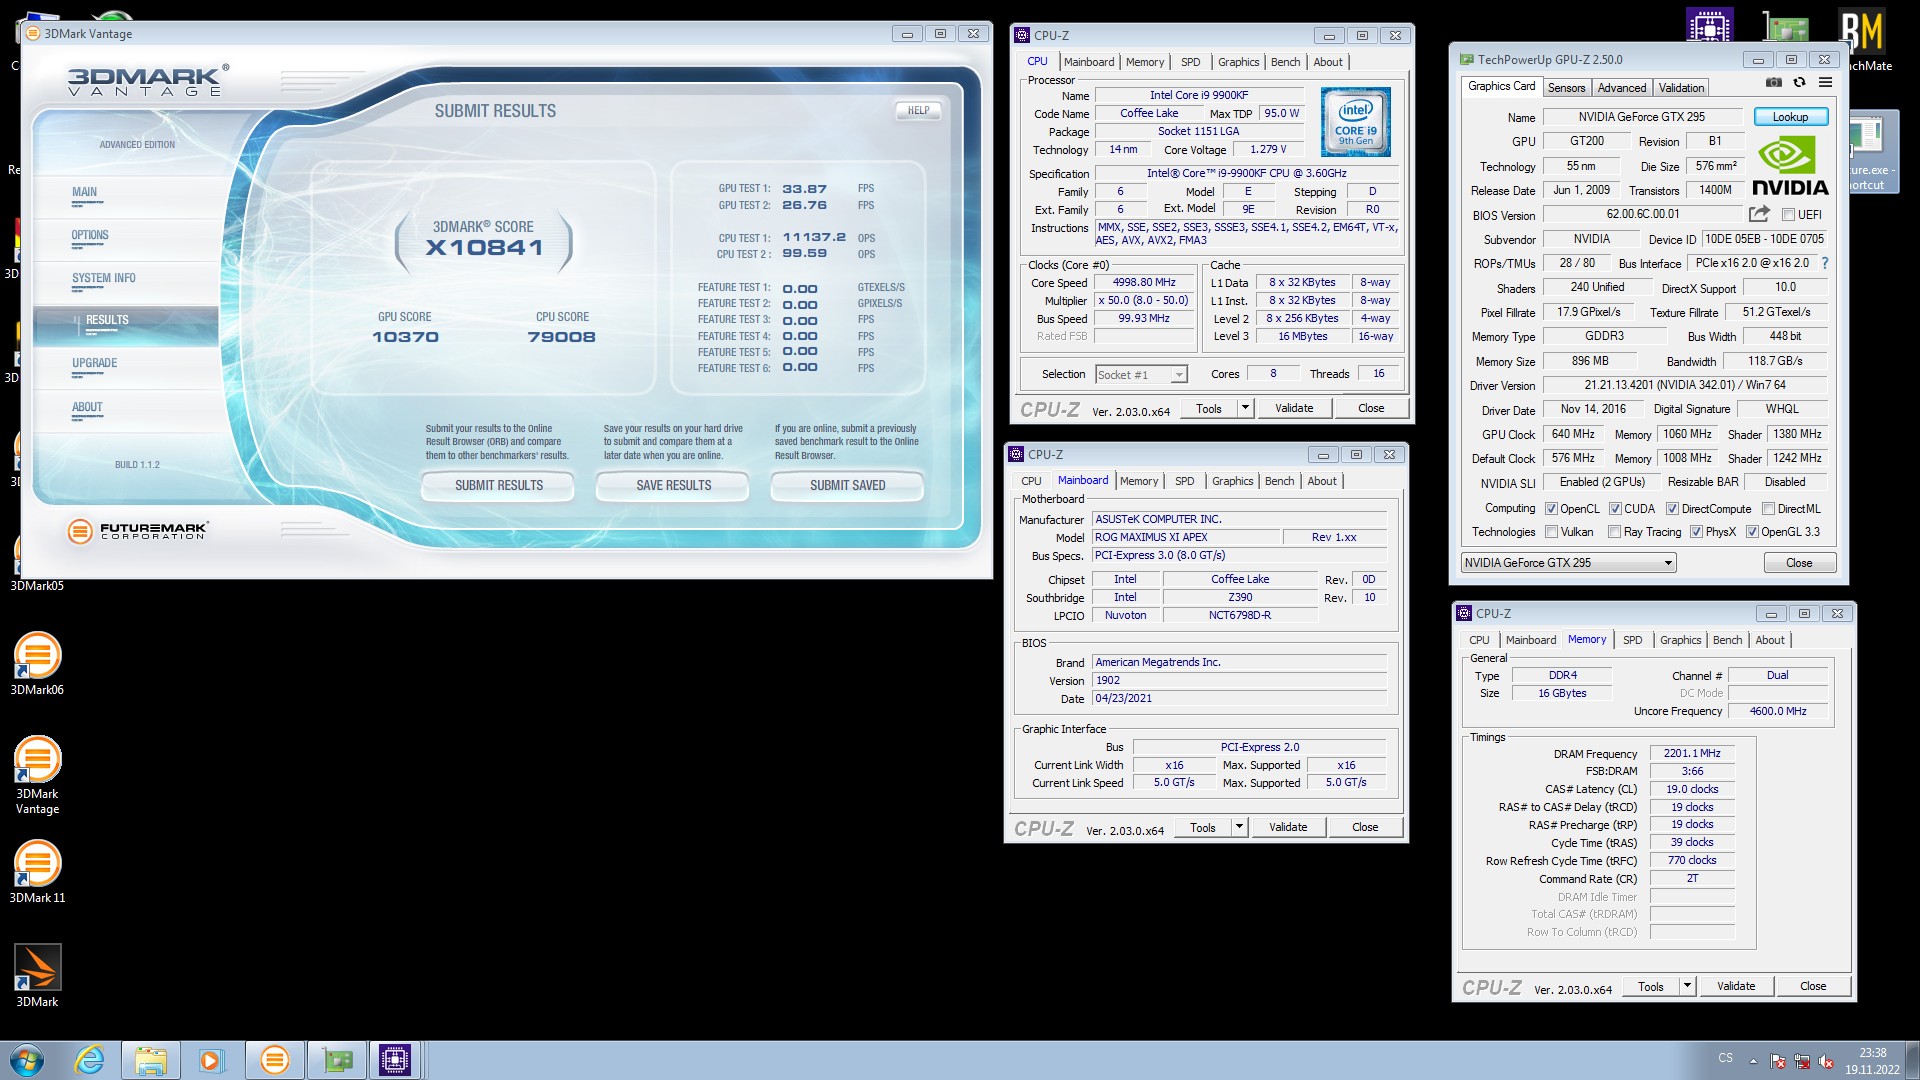Click Tools button in Mainboard CPU-Z window
Viewport: 1920px width, 1080px height.
[1202, 827]
